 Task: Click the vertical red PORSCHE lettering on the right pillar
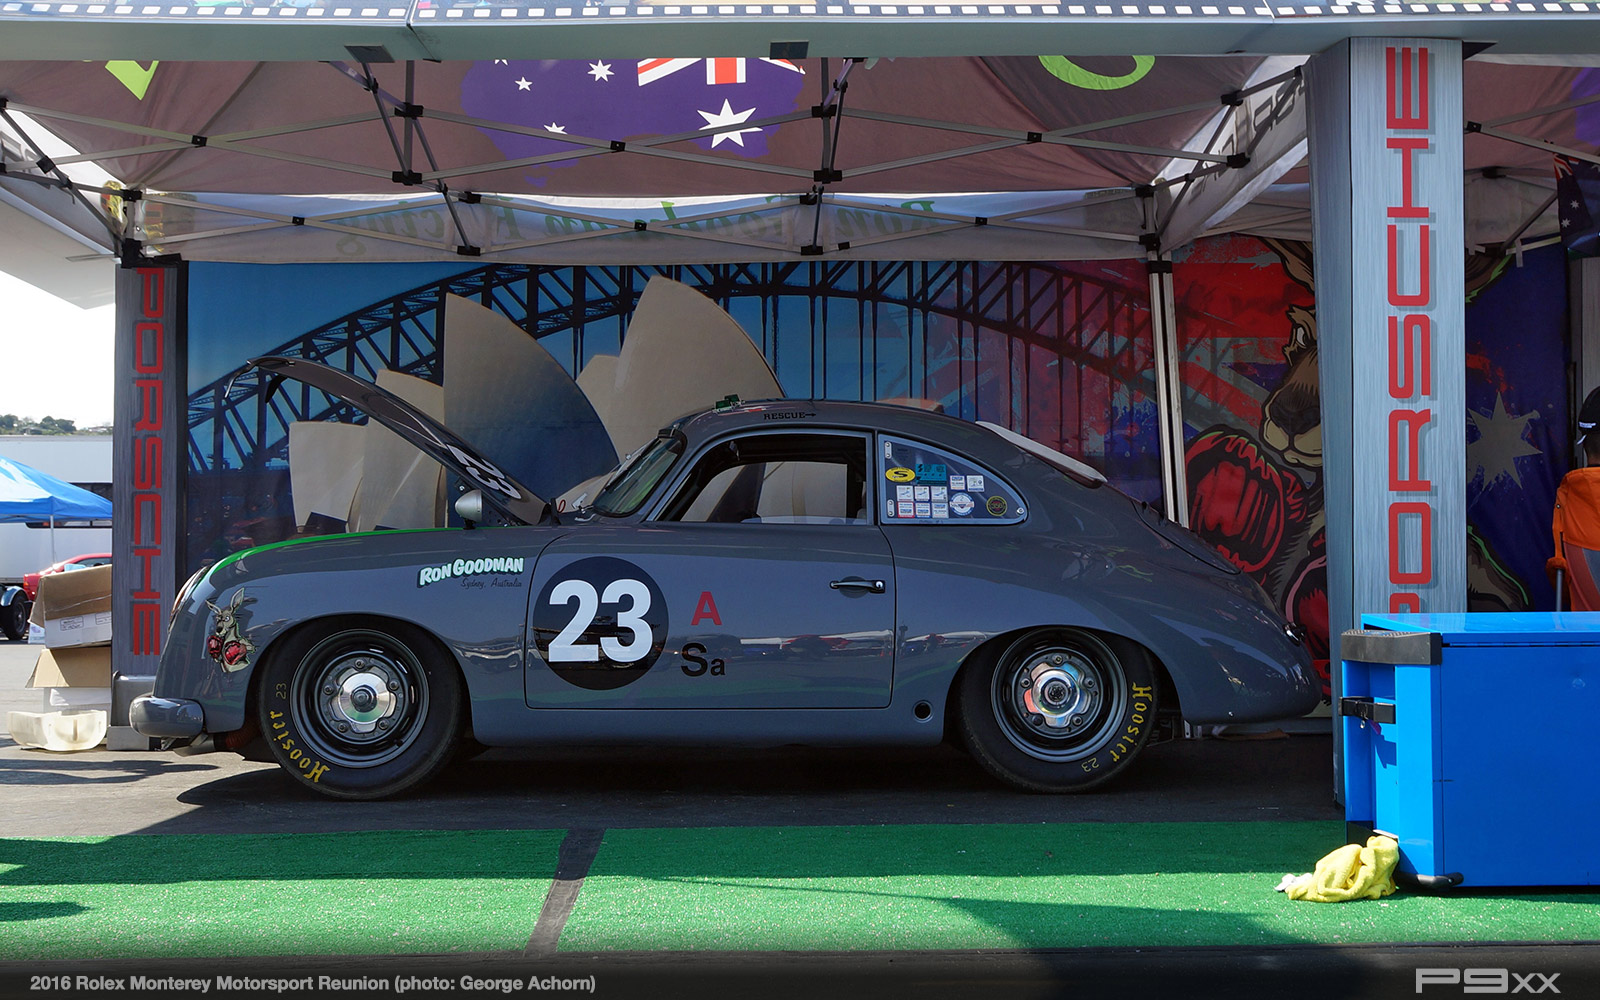[1409, 330]
